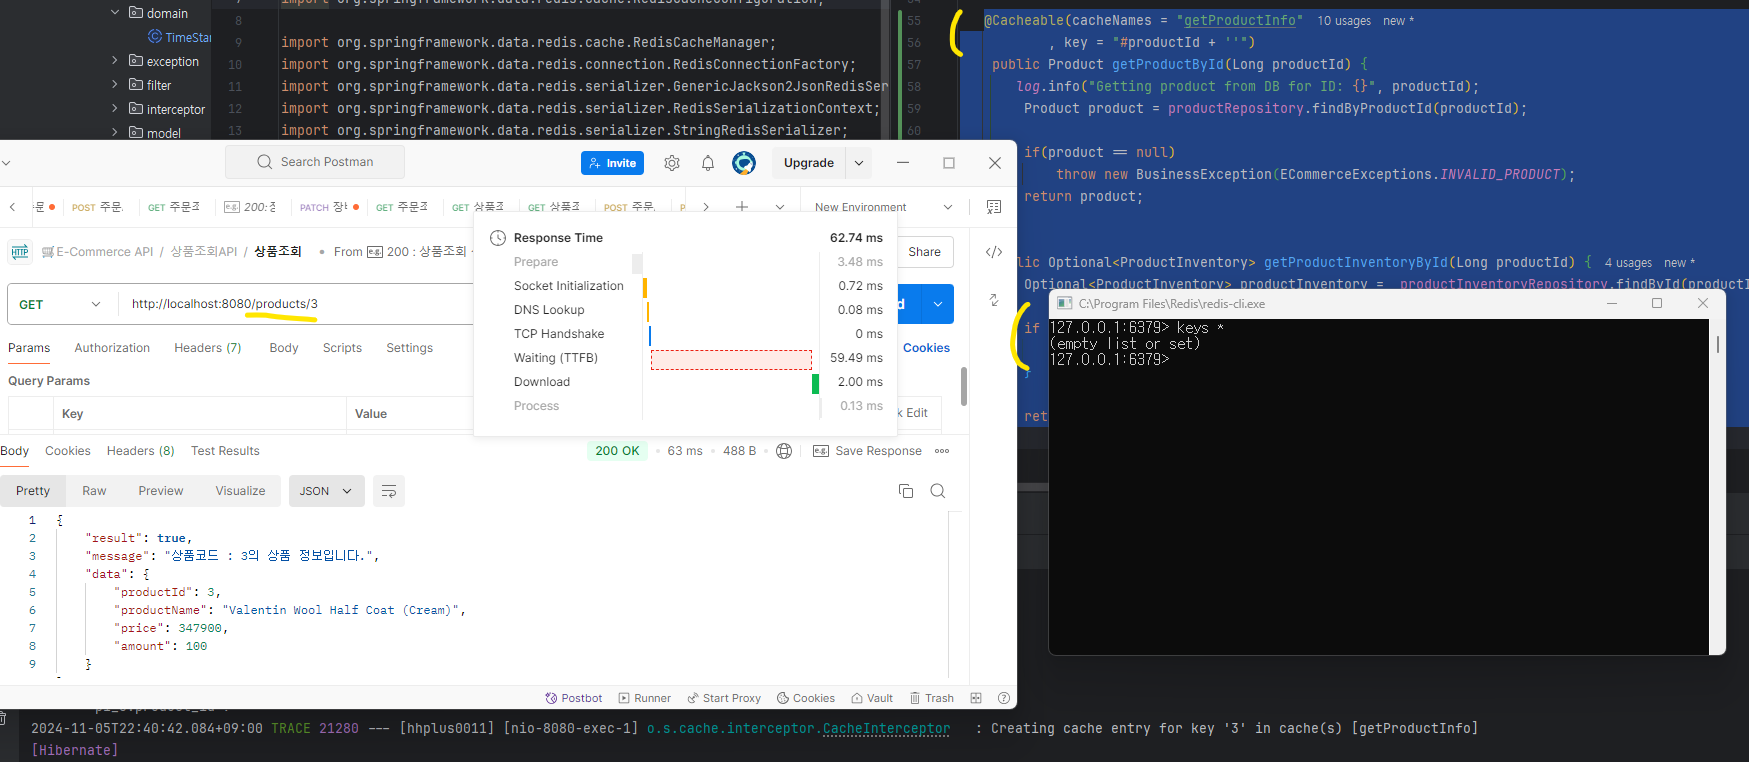The height and width of the screenshot is (762, 1749).
Task: Open response more options (three dots)
Action: [942, 451]
